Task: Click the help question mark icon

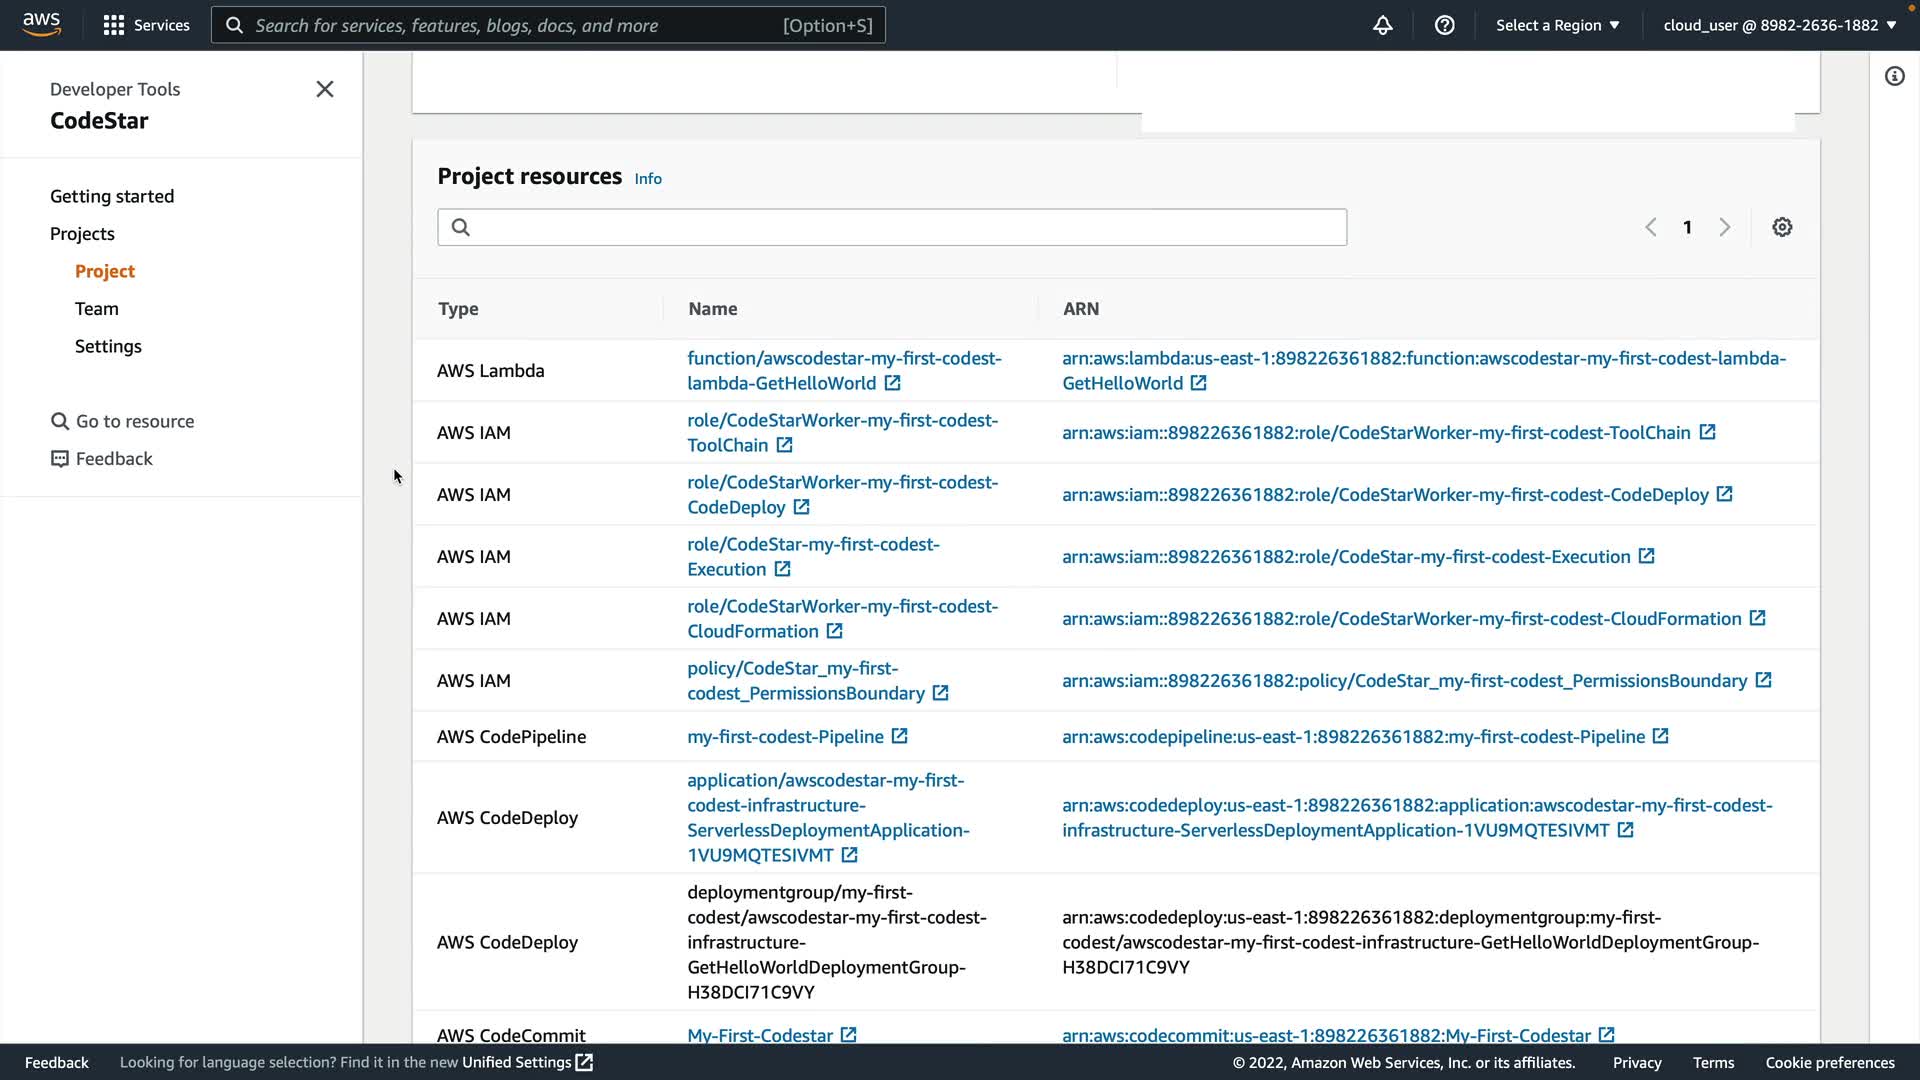Action: [1444, 26]
